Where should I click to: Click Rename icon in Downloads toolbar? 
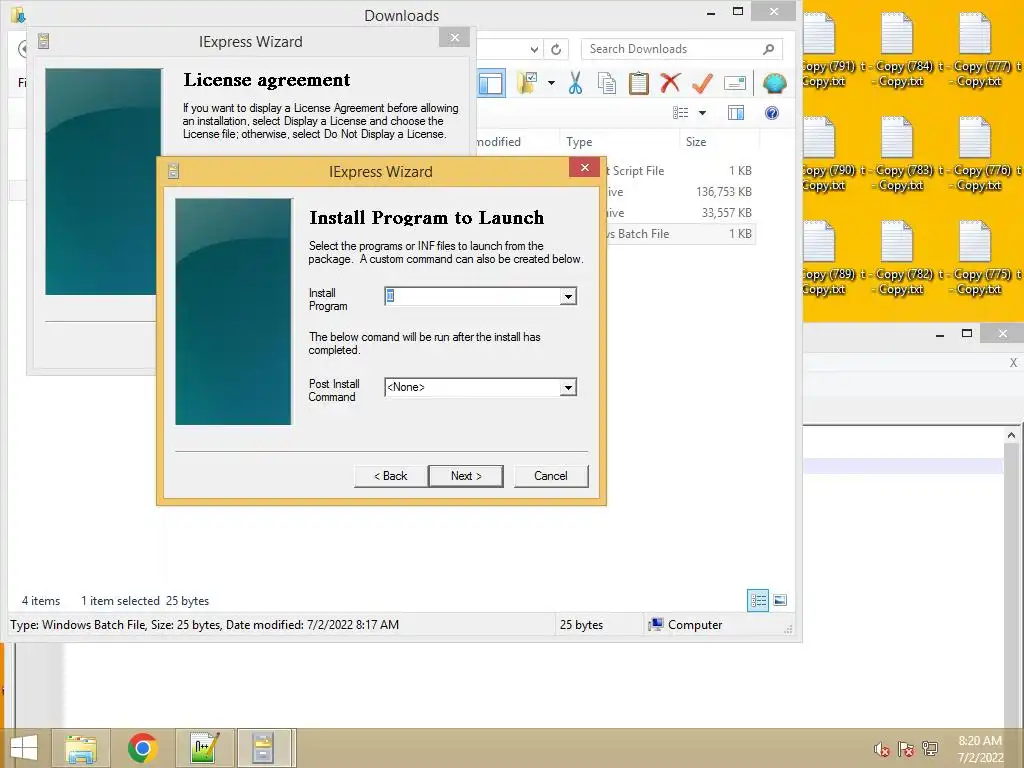tap(735, 83)
